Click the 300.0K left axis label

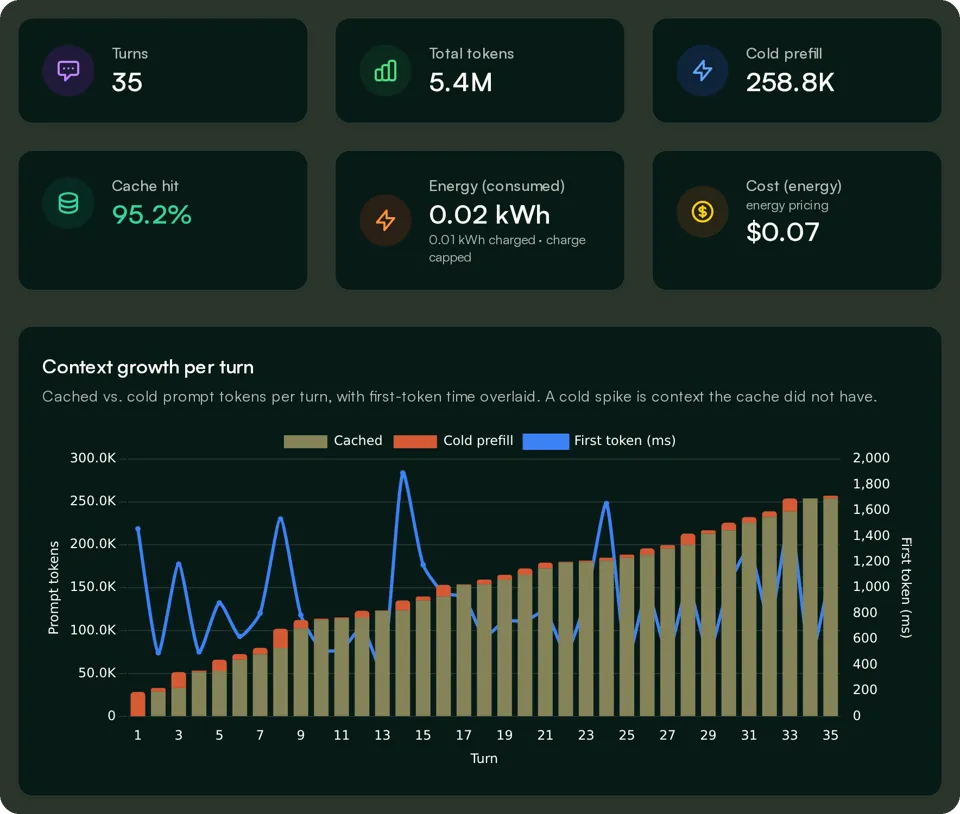click(92, 458)
